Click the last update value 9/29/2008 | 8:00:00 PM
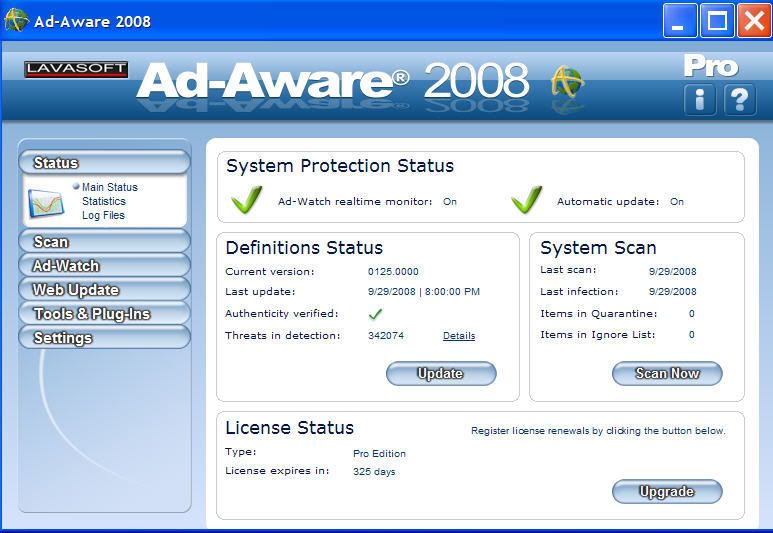This screenshot has width=773, height=533. (423, 291)
